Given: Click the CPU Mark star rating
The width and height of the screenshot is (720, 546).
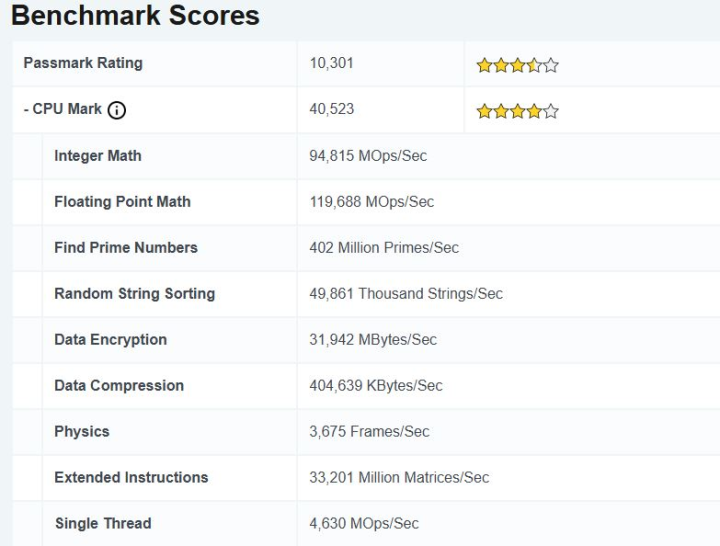Looking at the screenshot, I should coord(517,111).
